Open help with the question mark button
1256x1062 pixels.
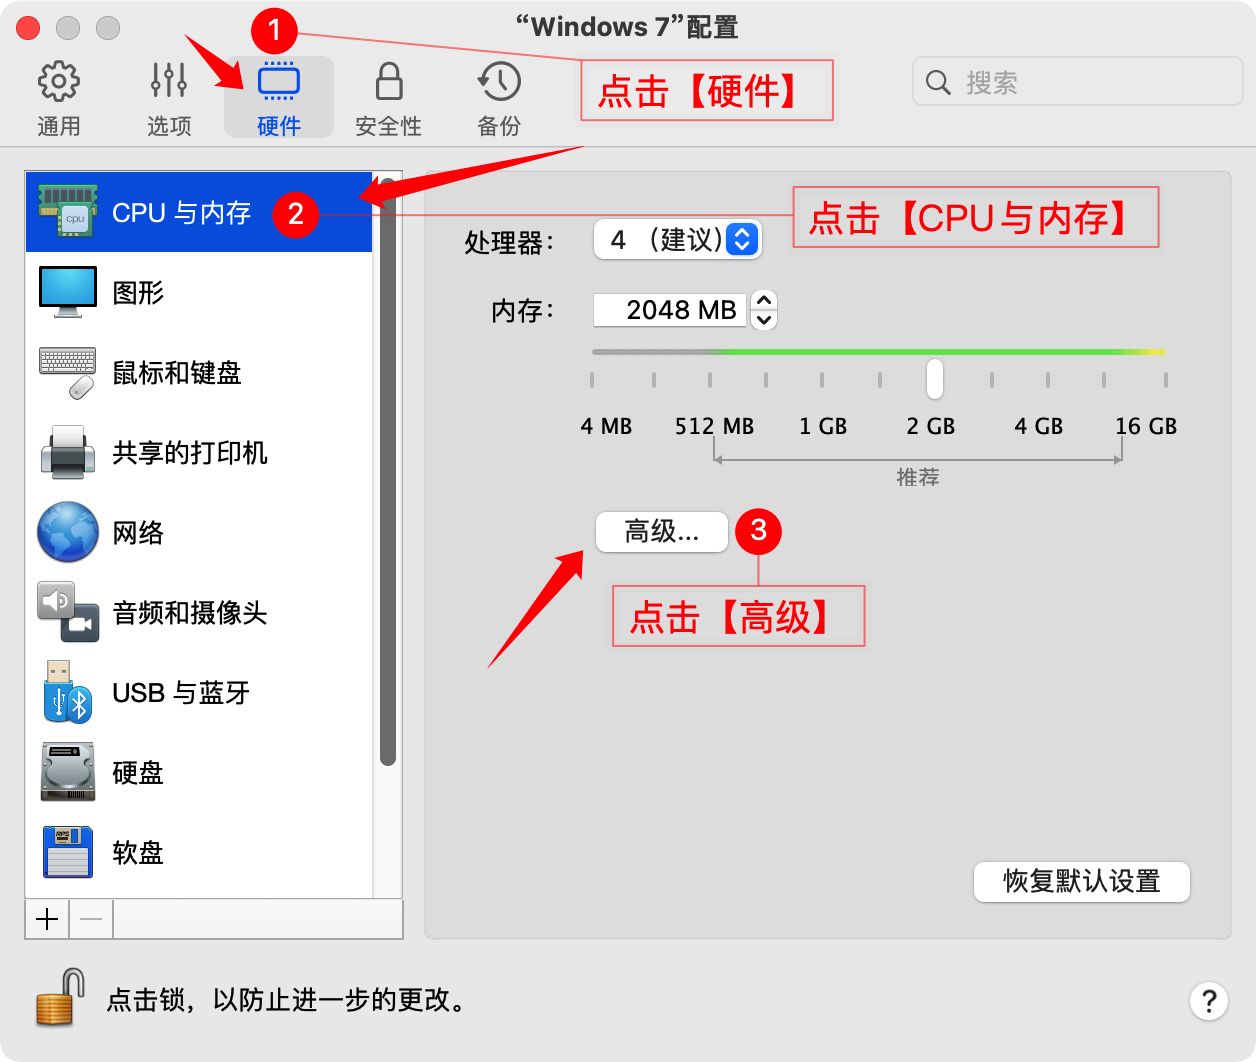pyautogui.click(x=1209, y=1001)
